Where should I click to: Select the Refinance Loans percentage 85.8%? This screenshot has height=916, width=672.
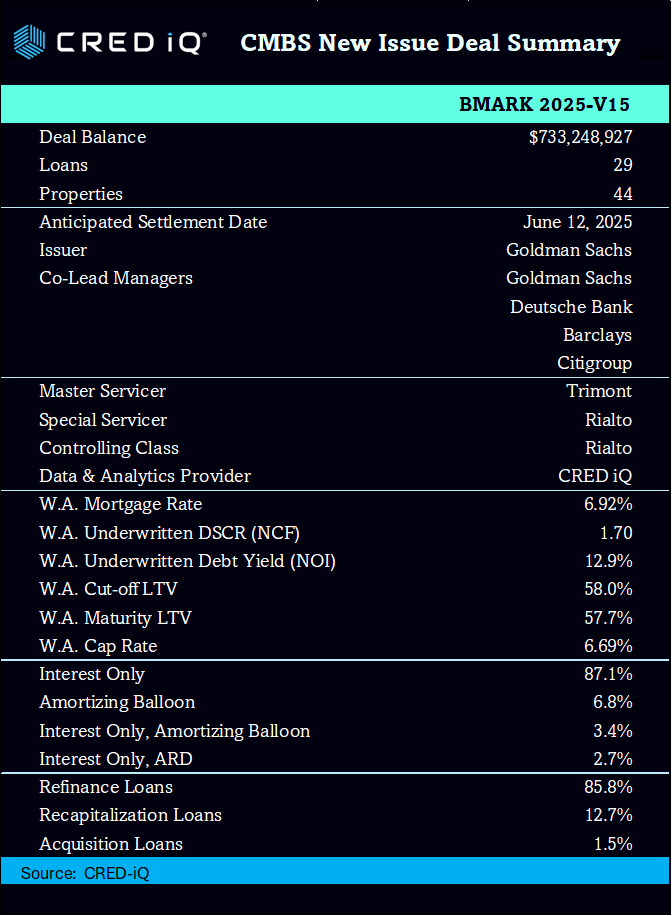pyautogui.click(x=608, y=787)
